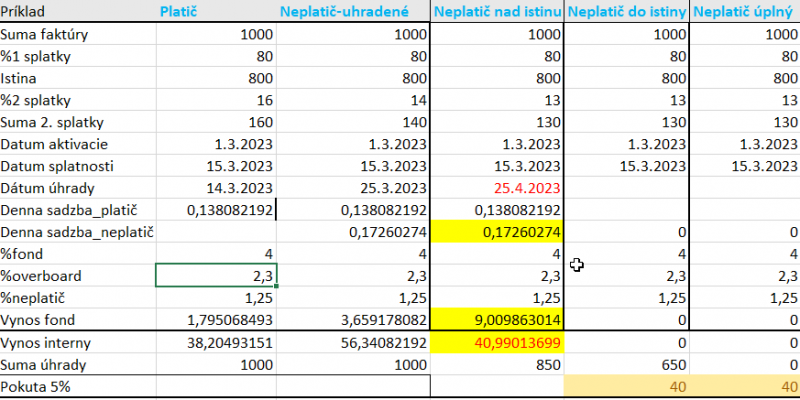This screenshot has height=400, width=800.
Task: Click the "Neplatič do istiny" header cell
Action: point(627,11)
